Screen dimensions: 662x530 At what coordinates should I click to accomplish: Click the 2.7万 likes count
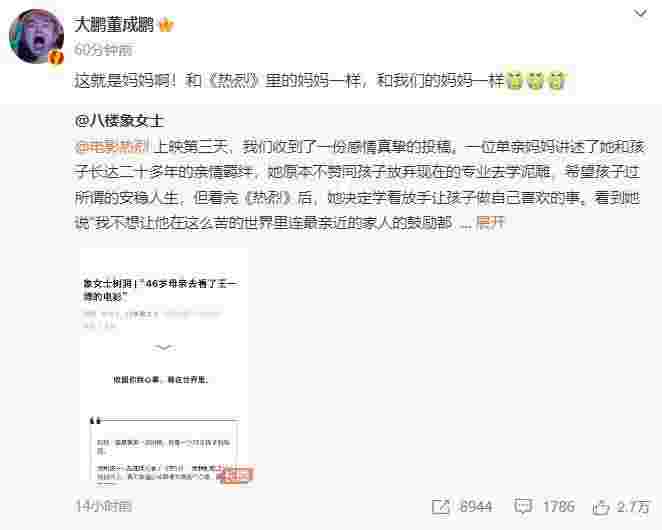pyautogui.click(x=632, y=506)
